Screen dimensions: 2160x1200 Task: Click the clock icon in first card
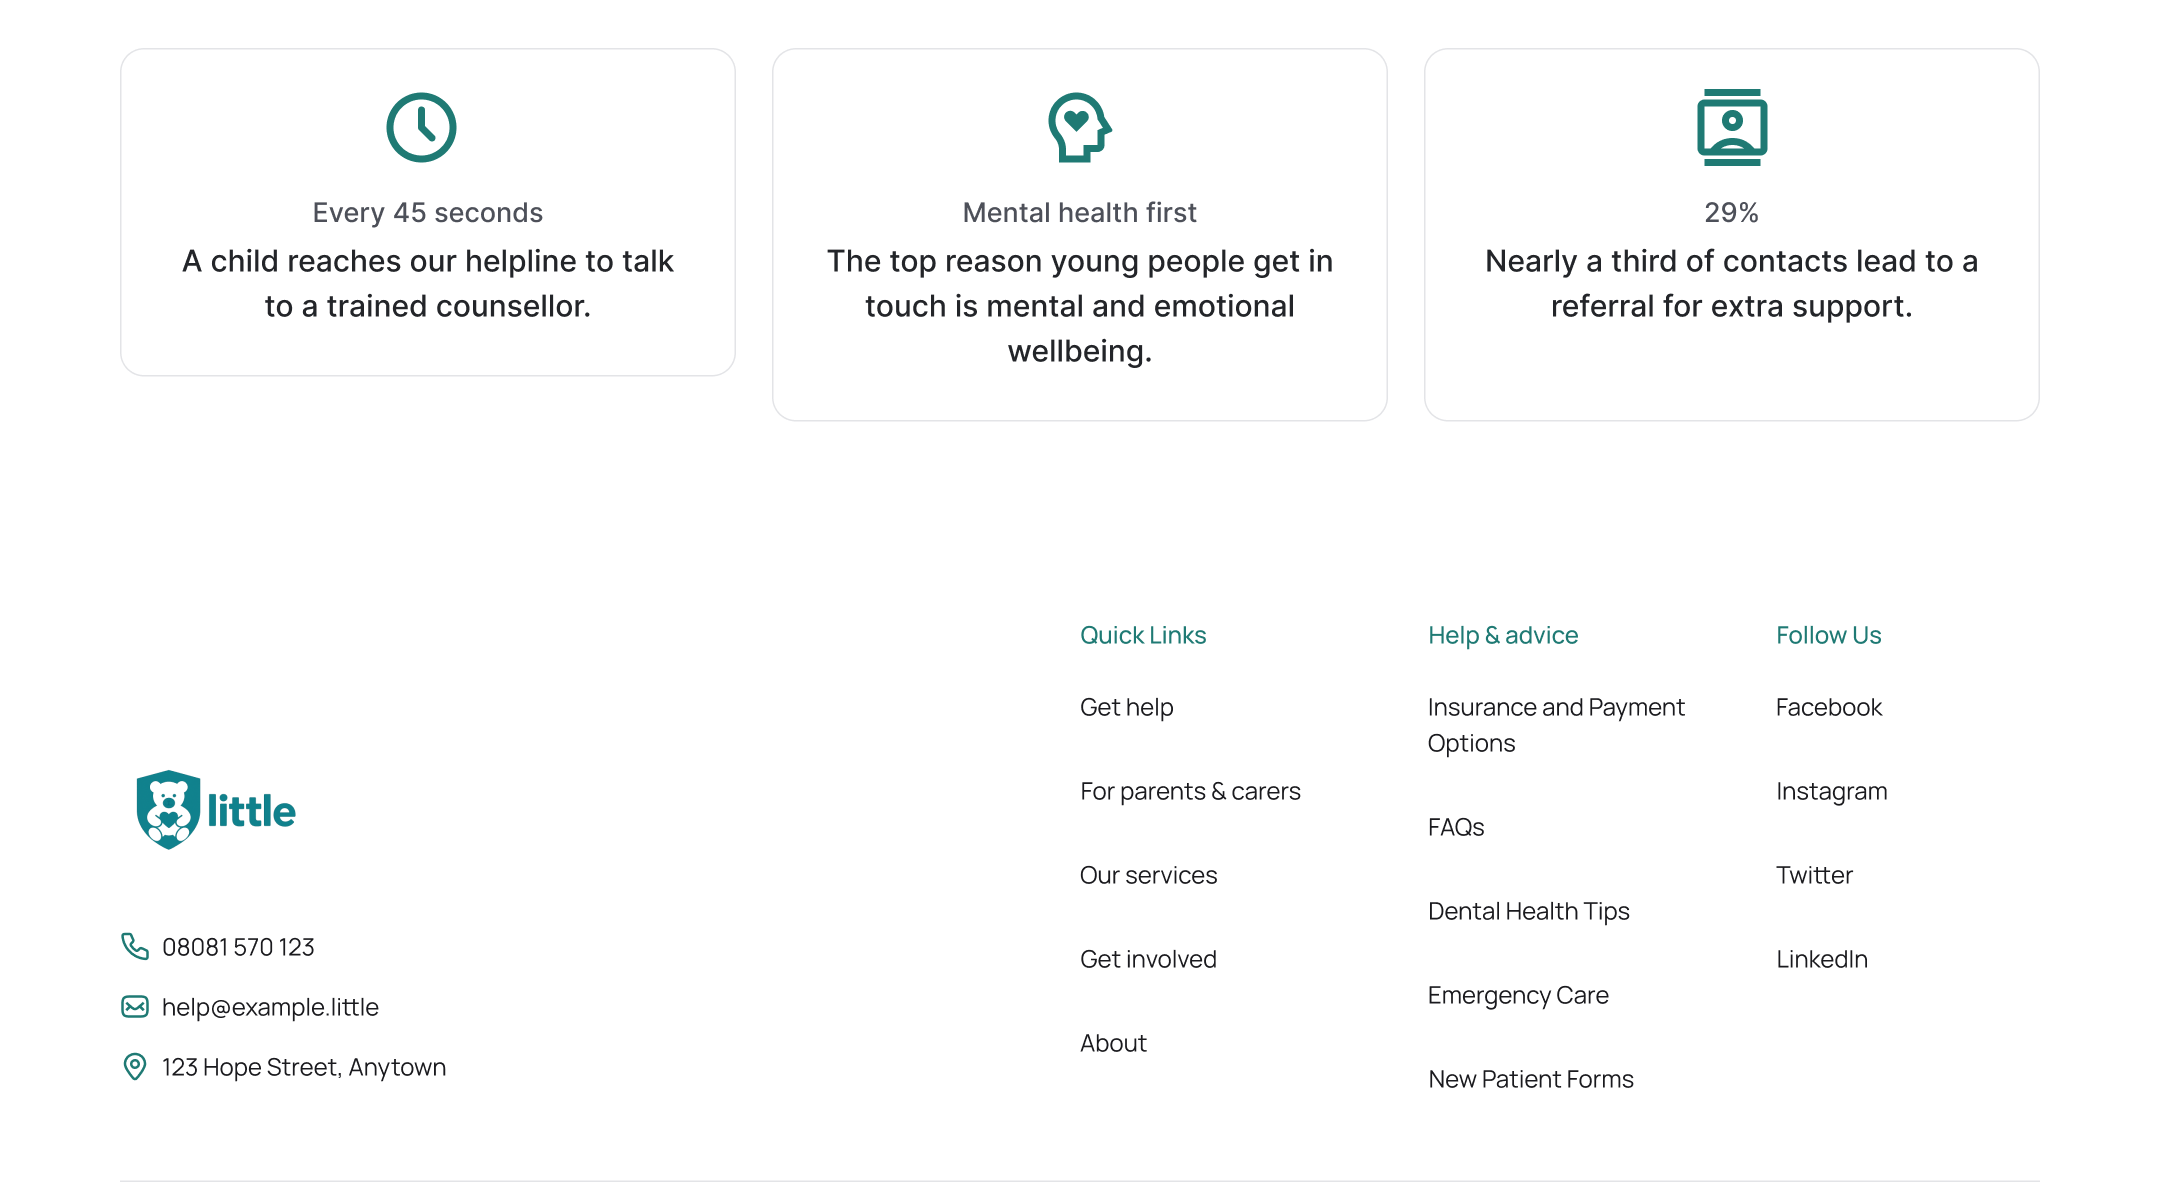coord(421,128)
